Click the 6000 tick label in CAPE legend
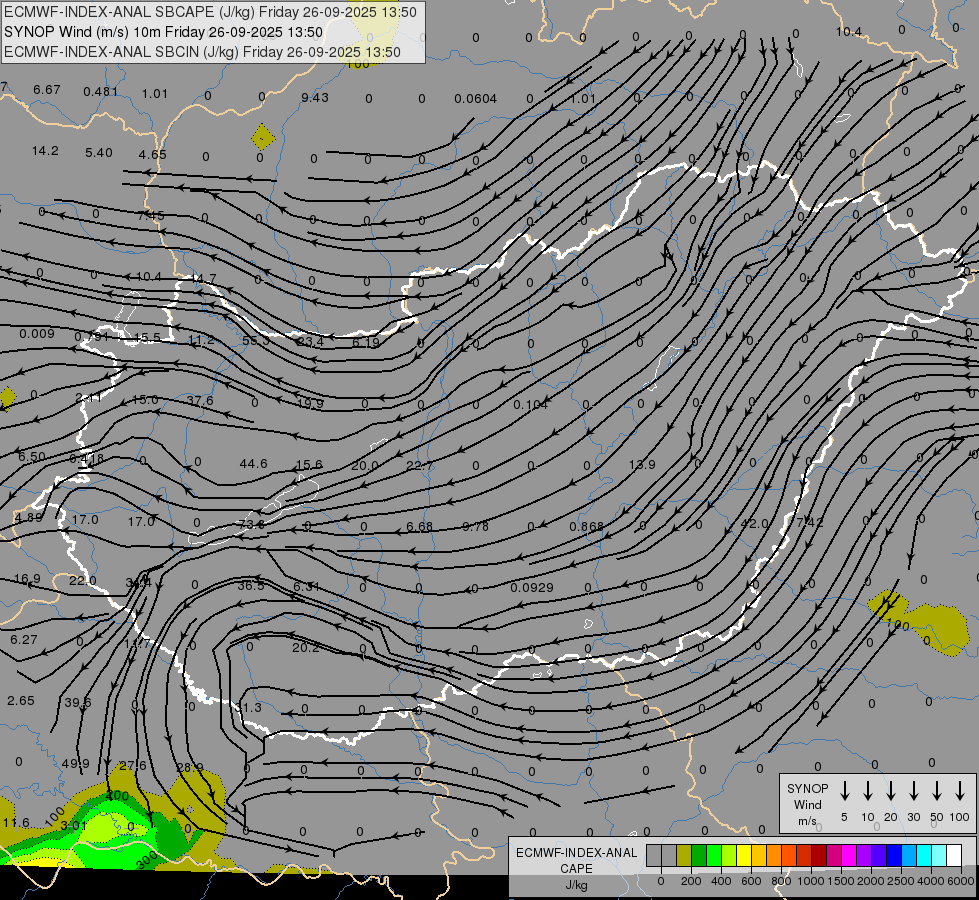Viewport: 979px width, 900px height. click(x=961, y=881)
